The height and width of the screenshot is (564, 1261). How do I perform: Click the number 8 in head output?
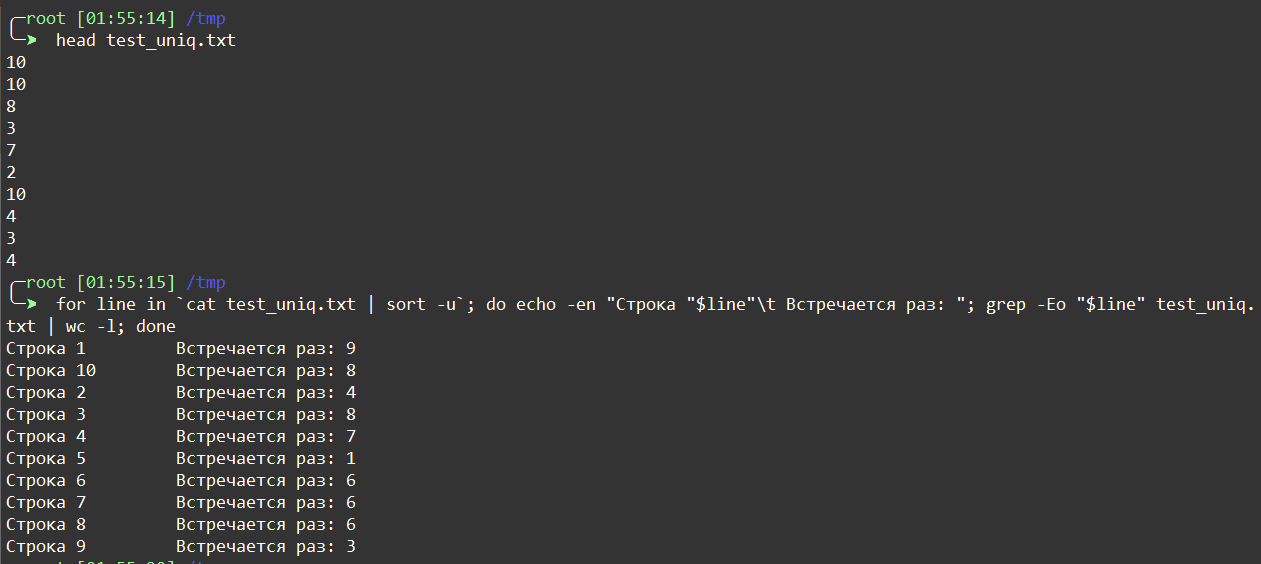pos(11,106)
